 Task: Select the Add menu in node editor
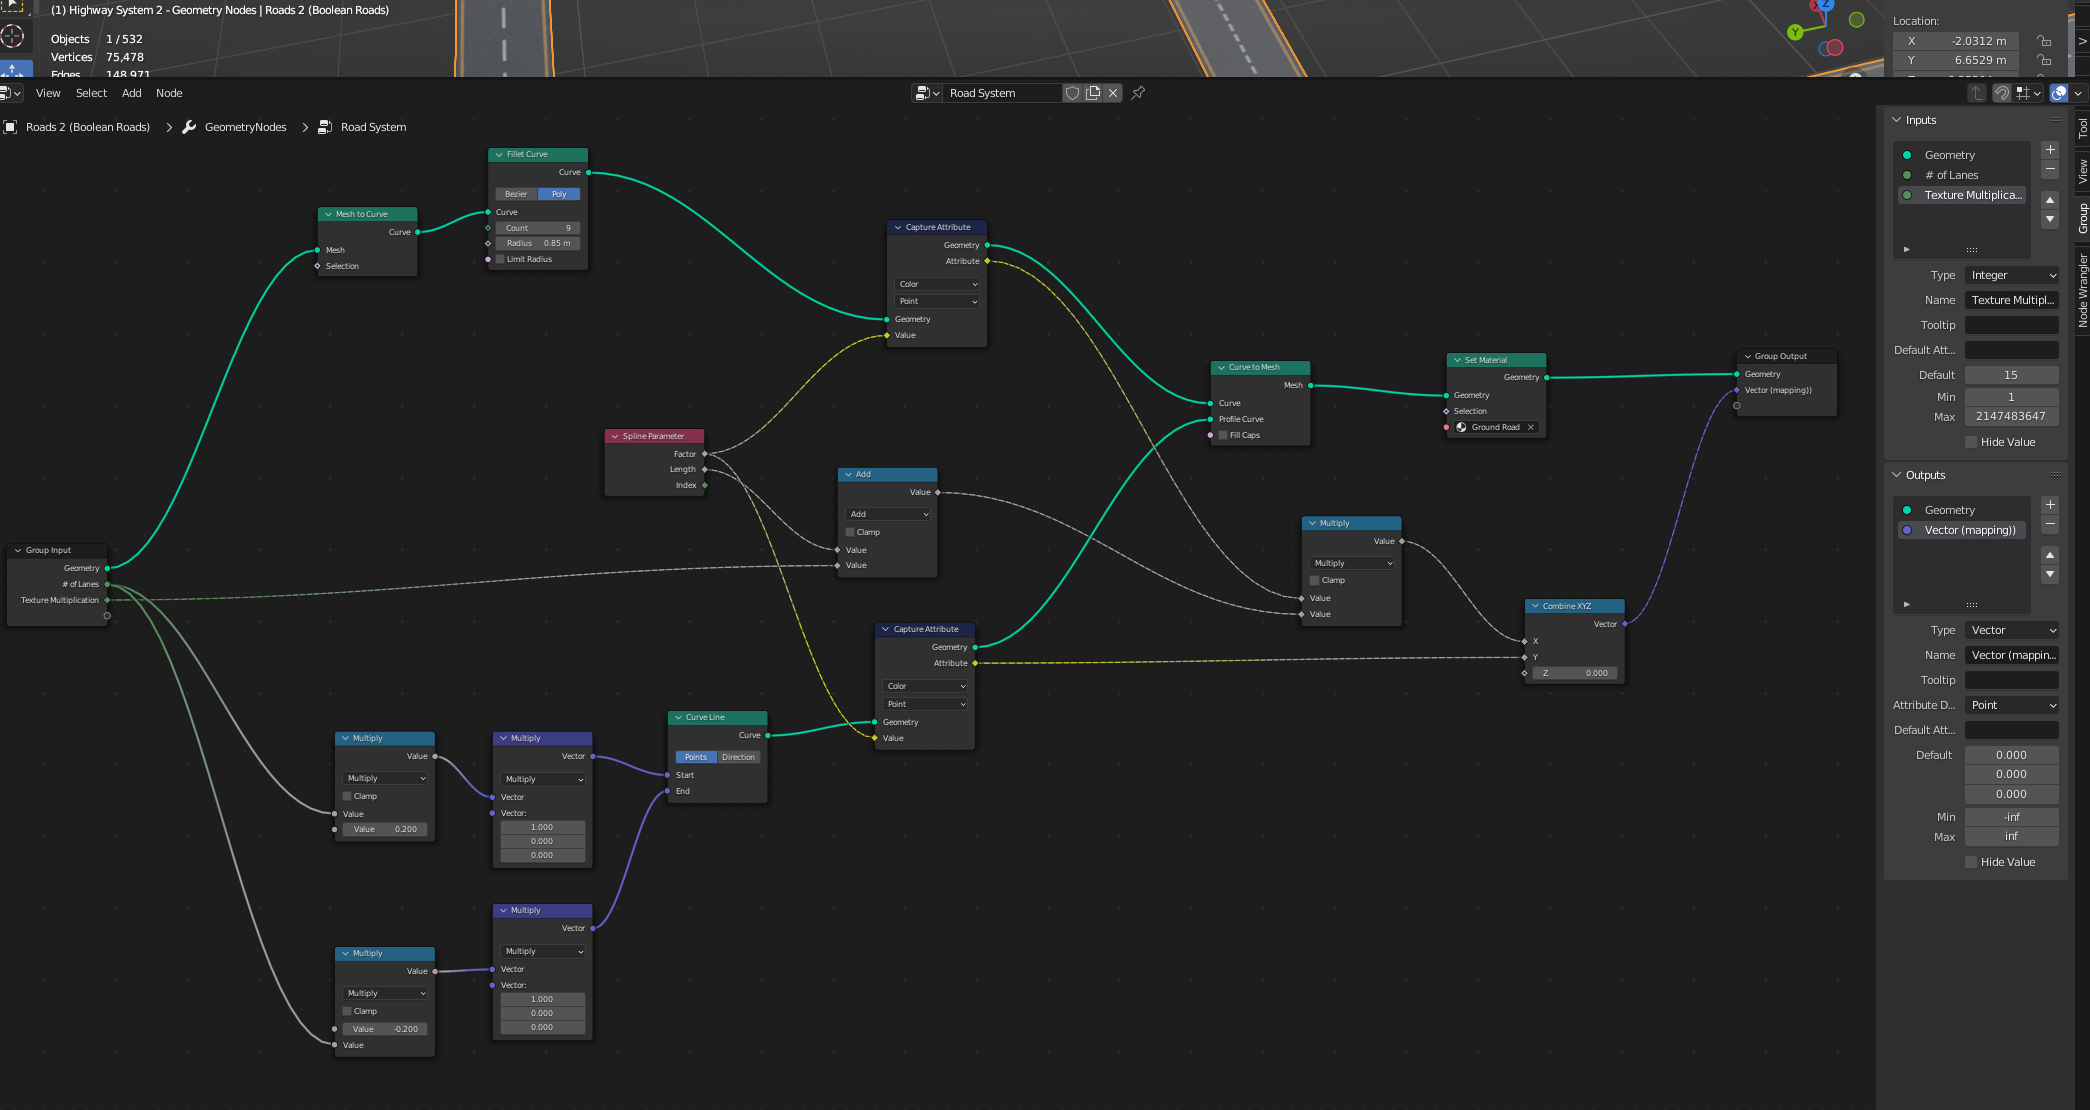(x=131, y=93)
